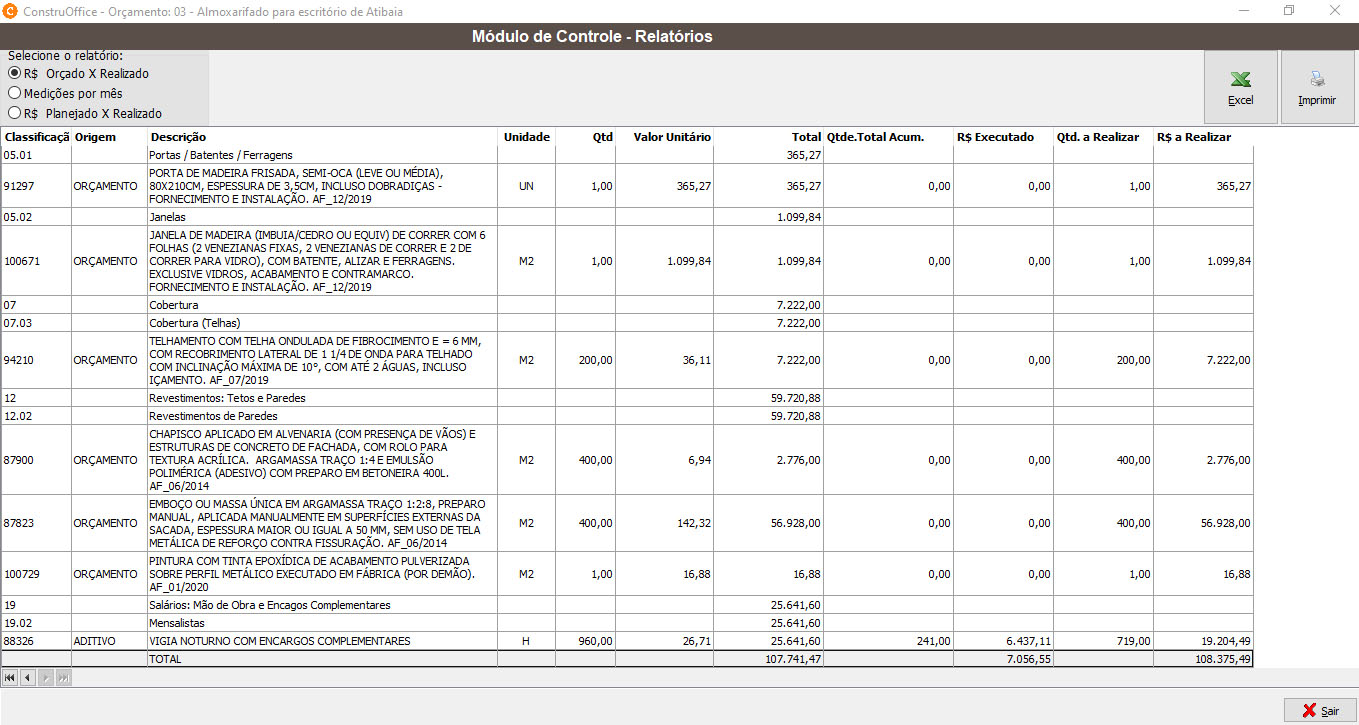Select the row with code 94210
Screen dimensions: 1359x725
[x=627, y=360]
